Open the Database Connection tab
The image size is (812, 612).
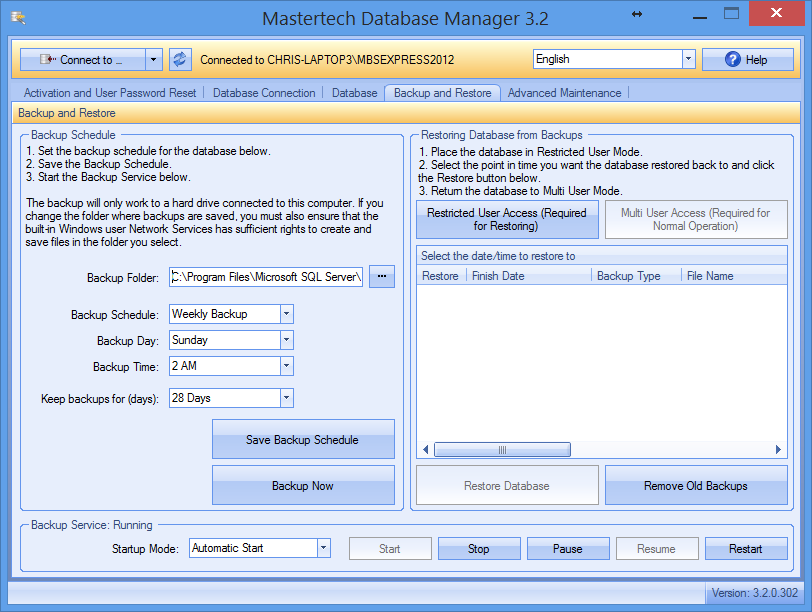(x=264, y=93)
